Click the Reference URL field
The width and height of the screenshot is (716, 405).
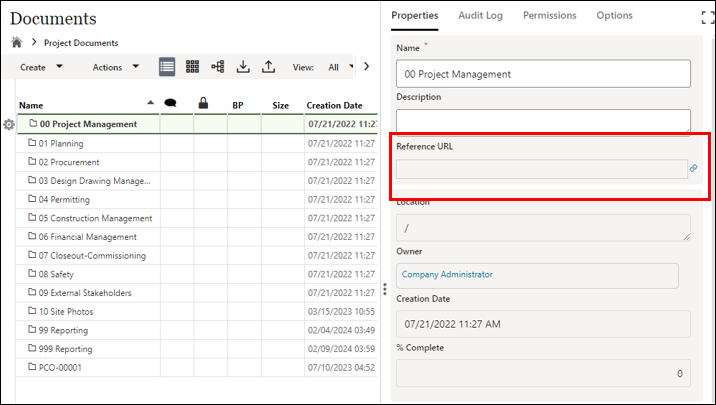click(542, 169)
